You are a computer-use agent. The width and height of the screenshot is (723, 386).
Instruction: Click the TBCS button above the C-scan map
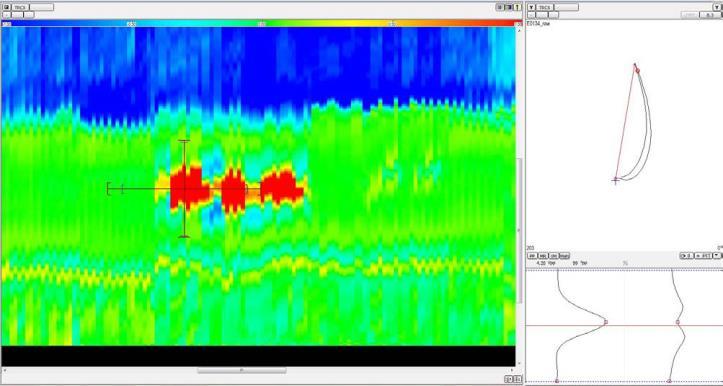20,7
